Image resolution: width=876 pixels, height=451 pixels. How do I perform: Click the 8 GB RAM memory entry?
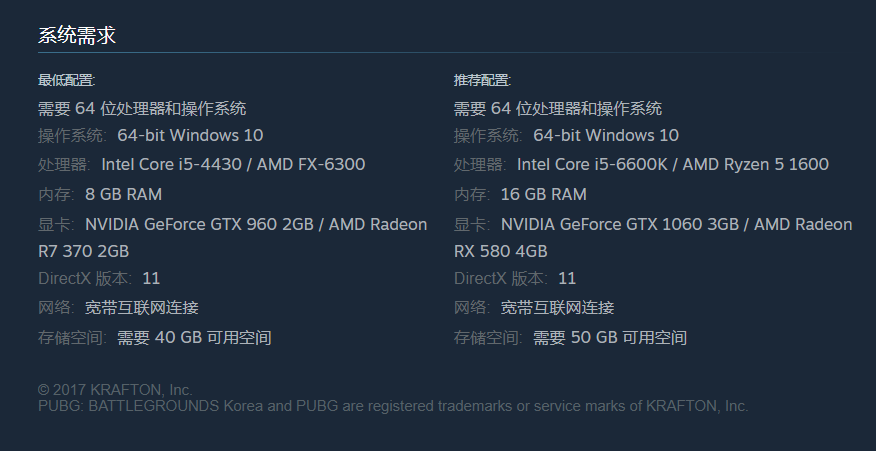[x=123, y=194]
